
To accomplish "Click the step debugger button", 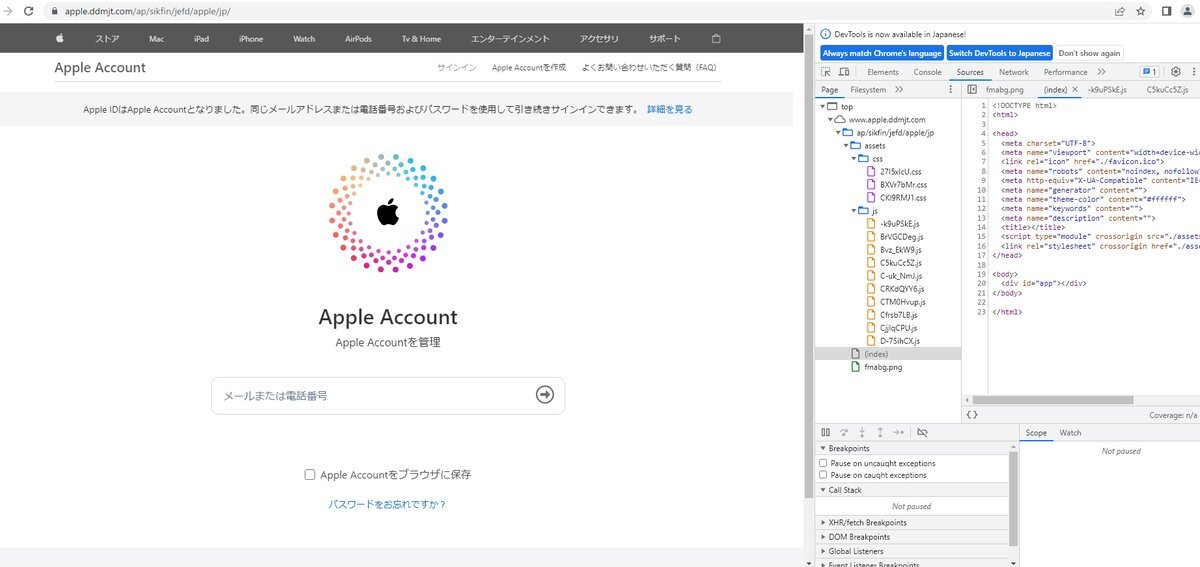I will point(899,433).
